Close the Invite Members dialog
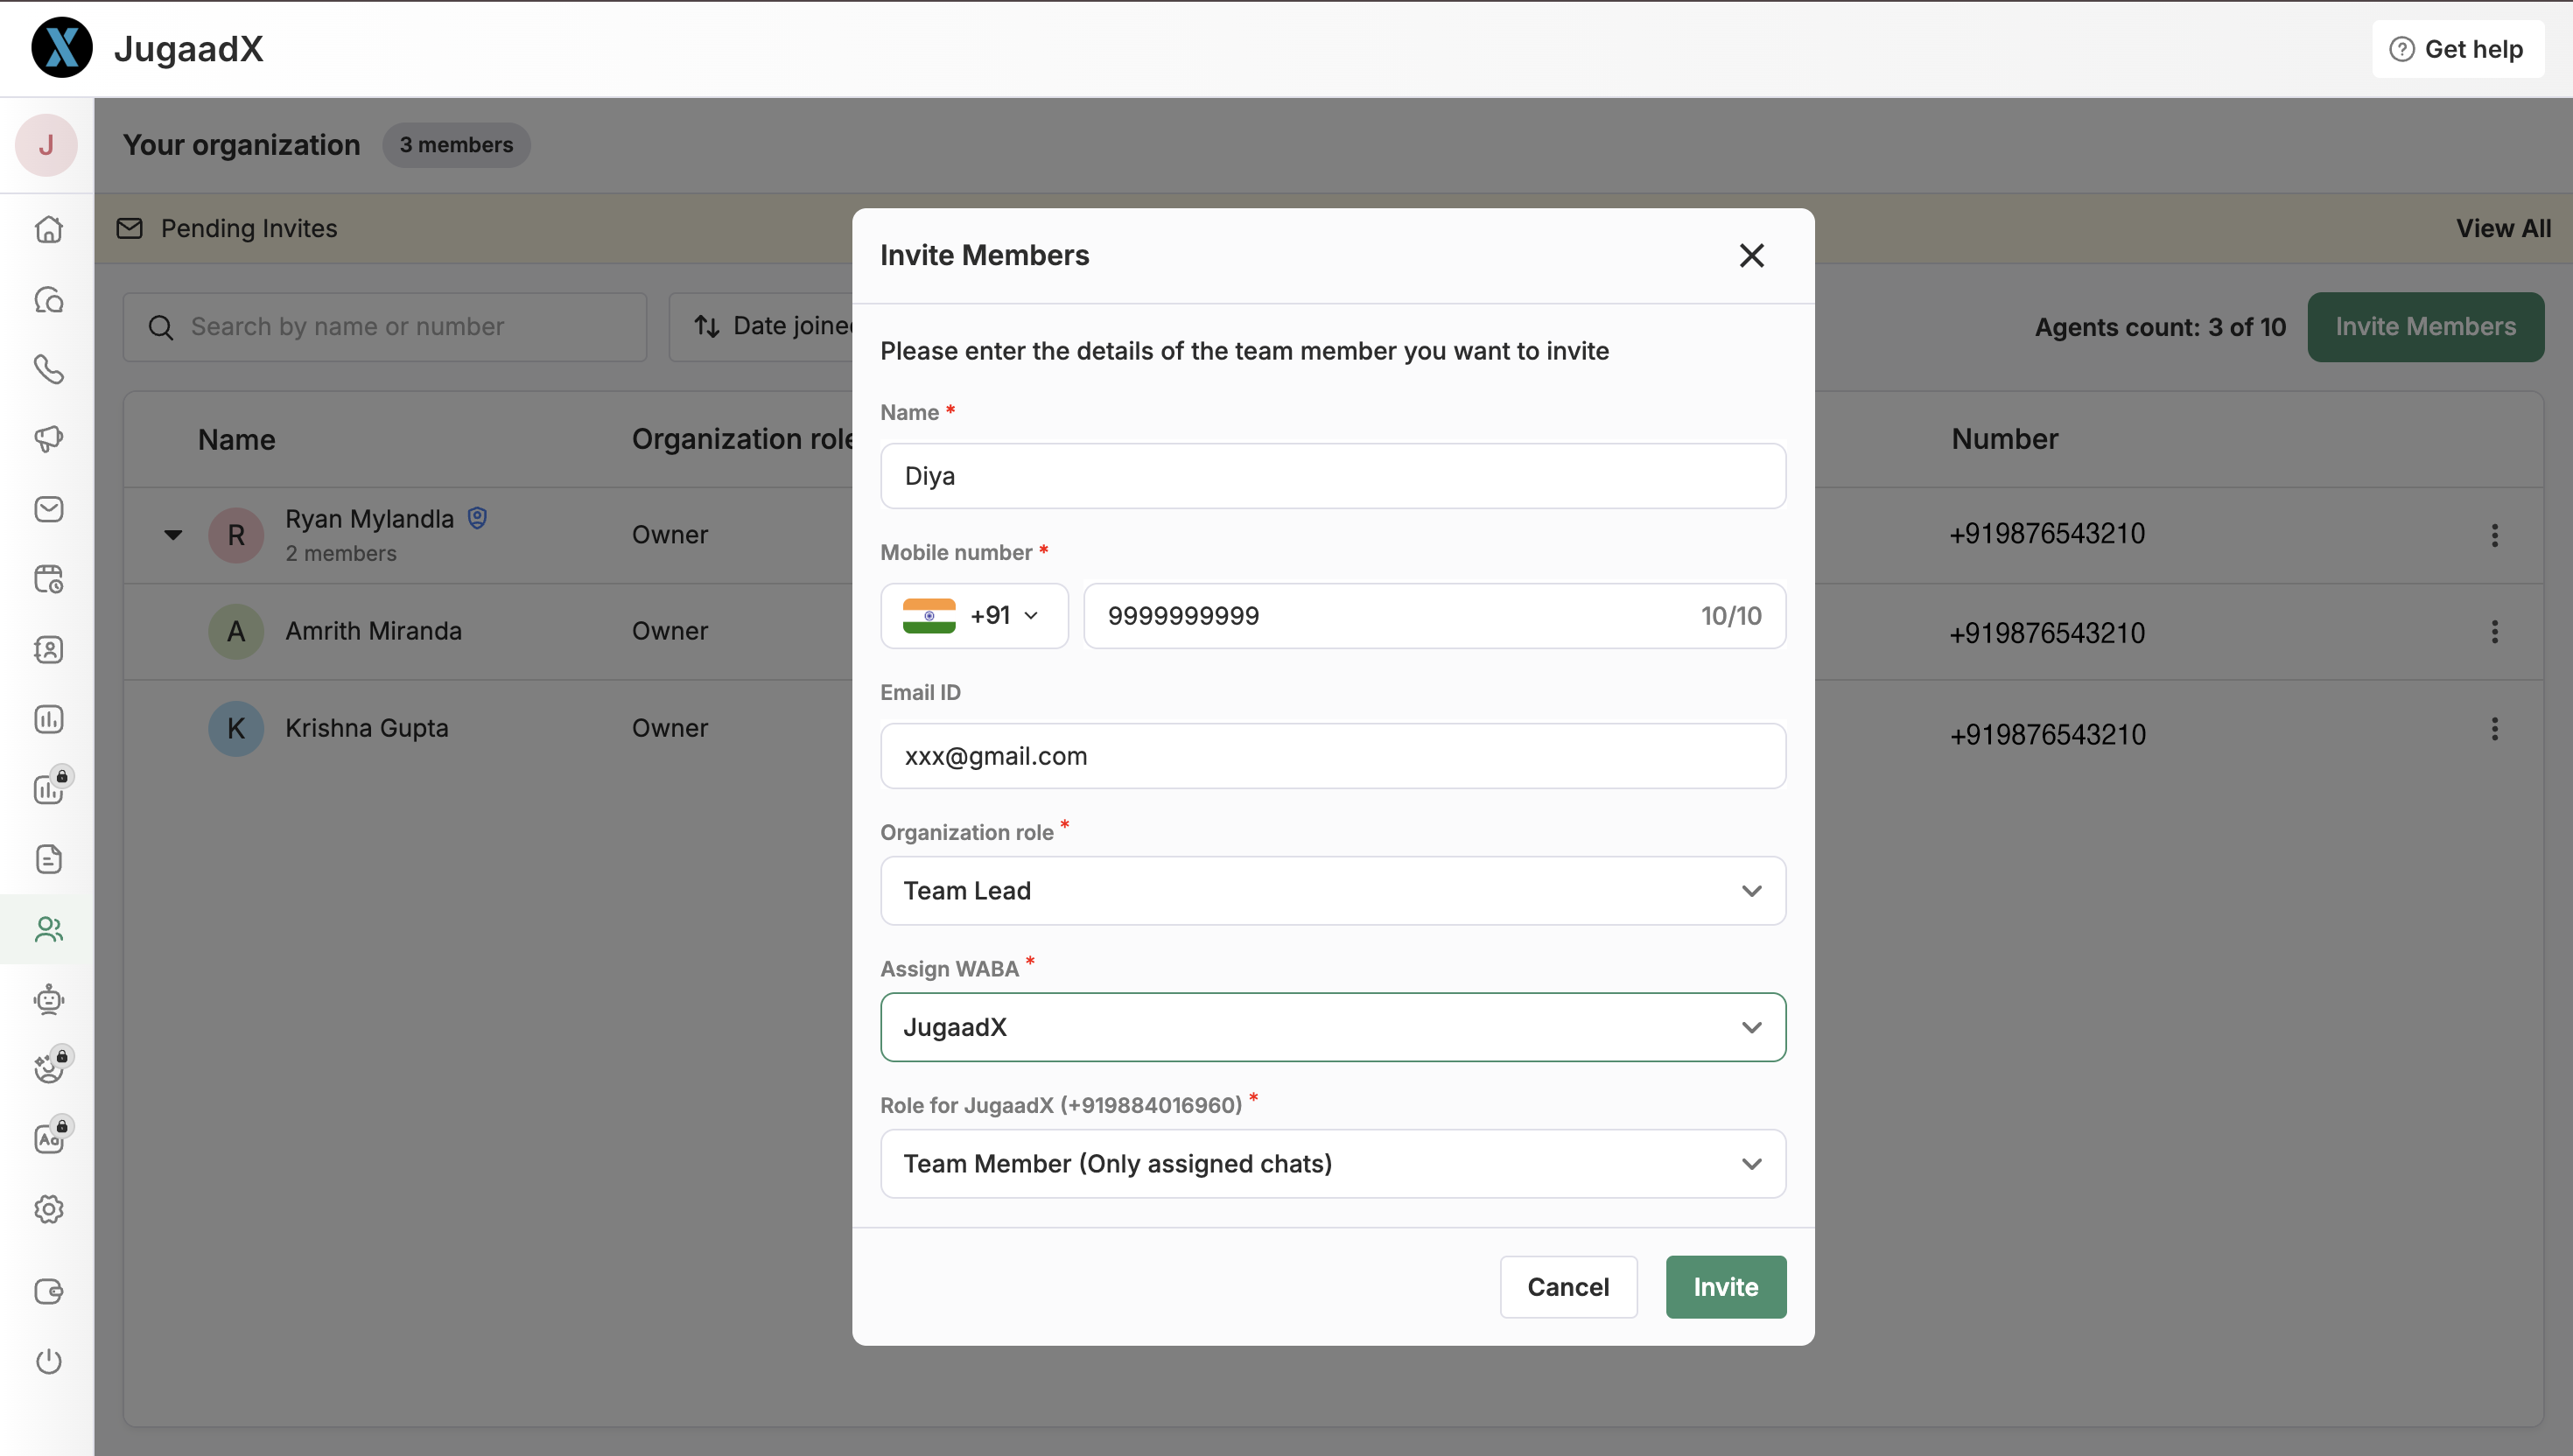 click(1751, 255)
